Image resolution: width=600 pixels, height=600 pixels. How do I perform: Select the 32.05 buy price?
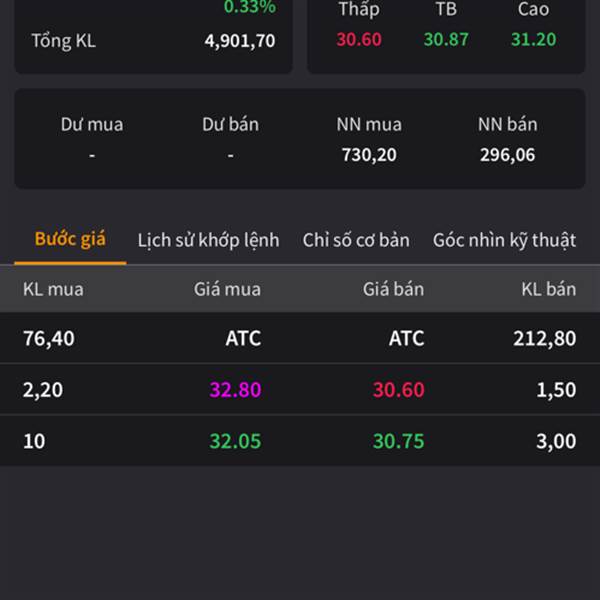point(235,441)
